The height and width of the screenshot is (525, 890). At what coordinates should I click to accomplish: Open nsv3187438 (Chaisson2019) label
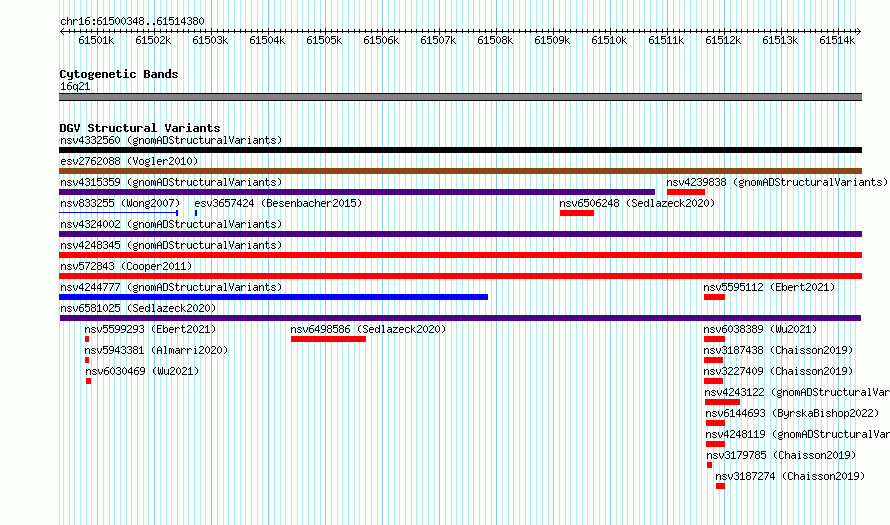click(x=778, y=350)
